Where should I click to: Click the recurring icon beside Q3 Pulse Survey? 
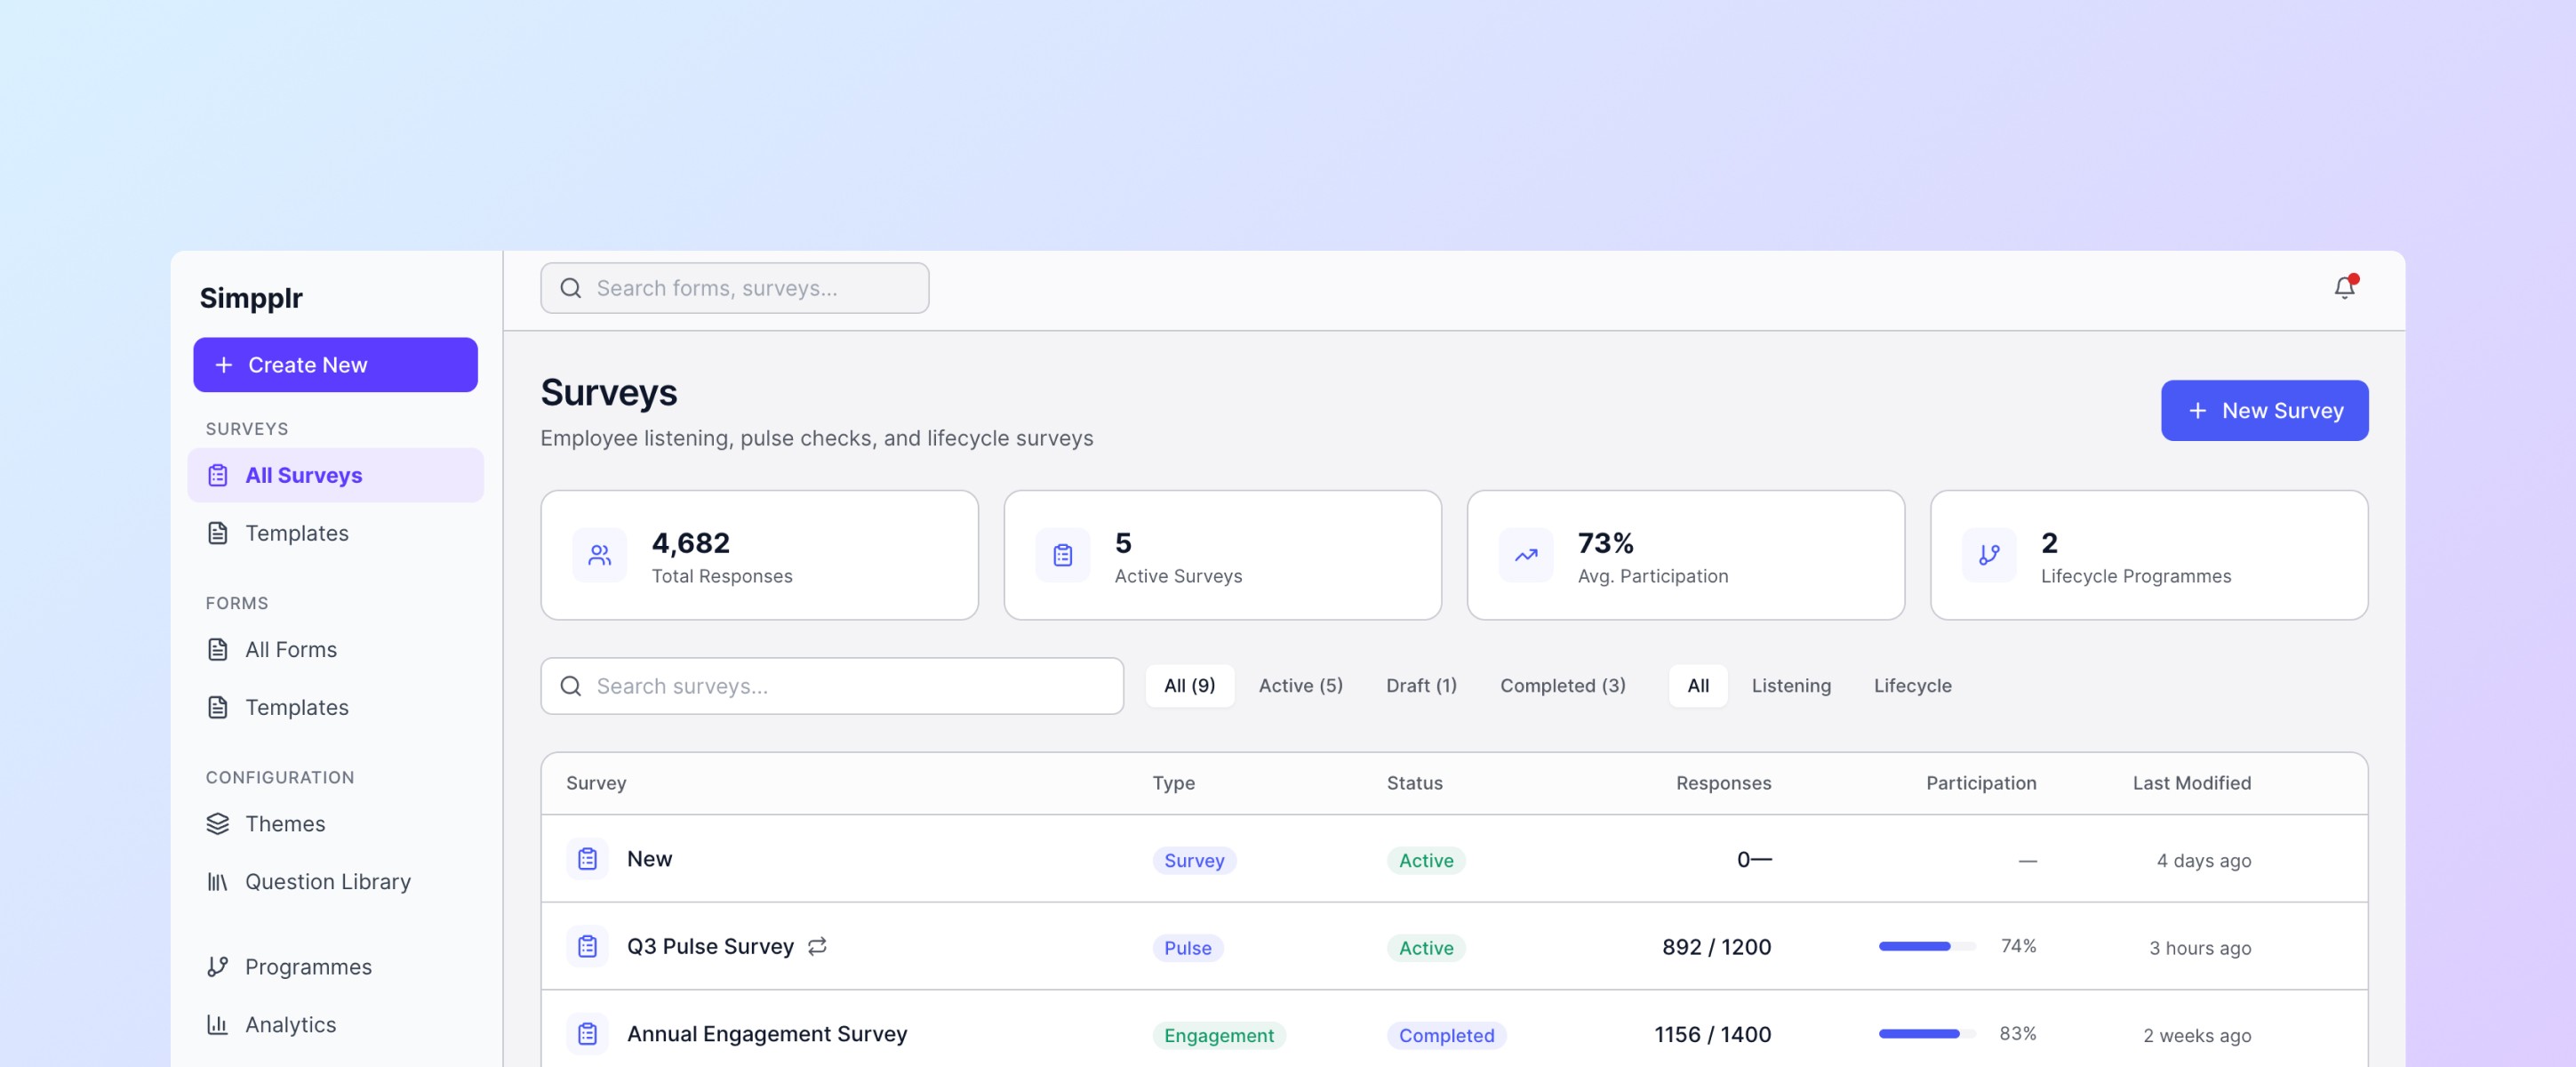pos(817,946)
